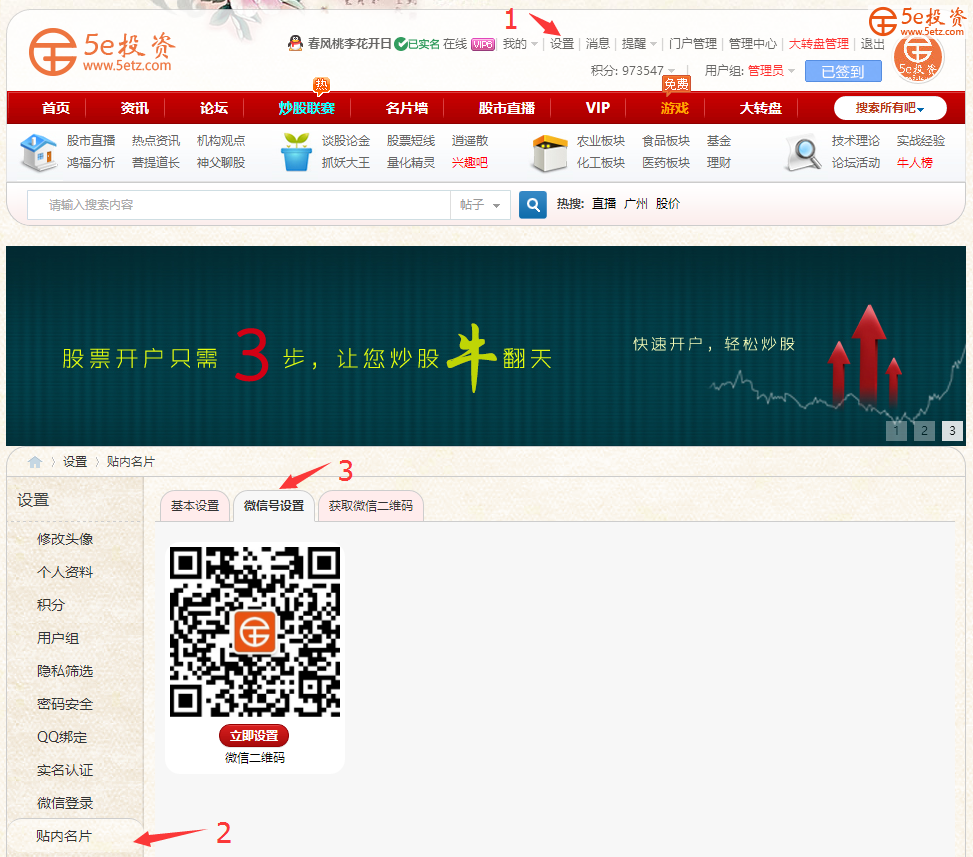Click the 设置 link in top bar
The image size is (973, 857).
coord(562,44)
